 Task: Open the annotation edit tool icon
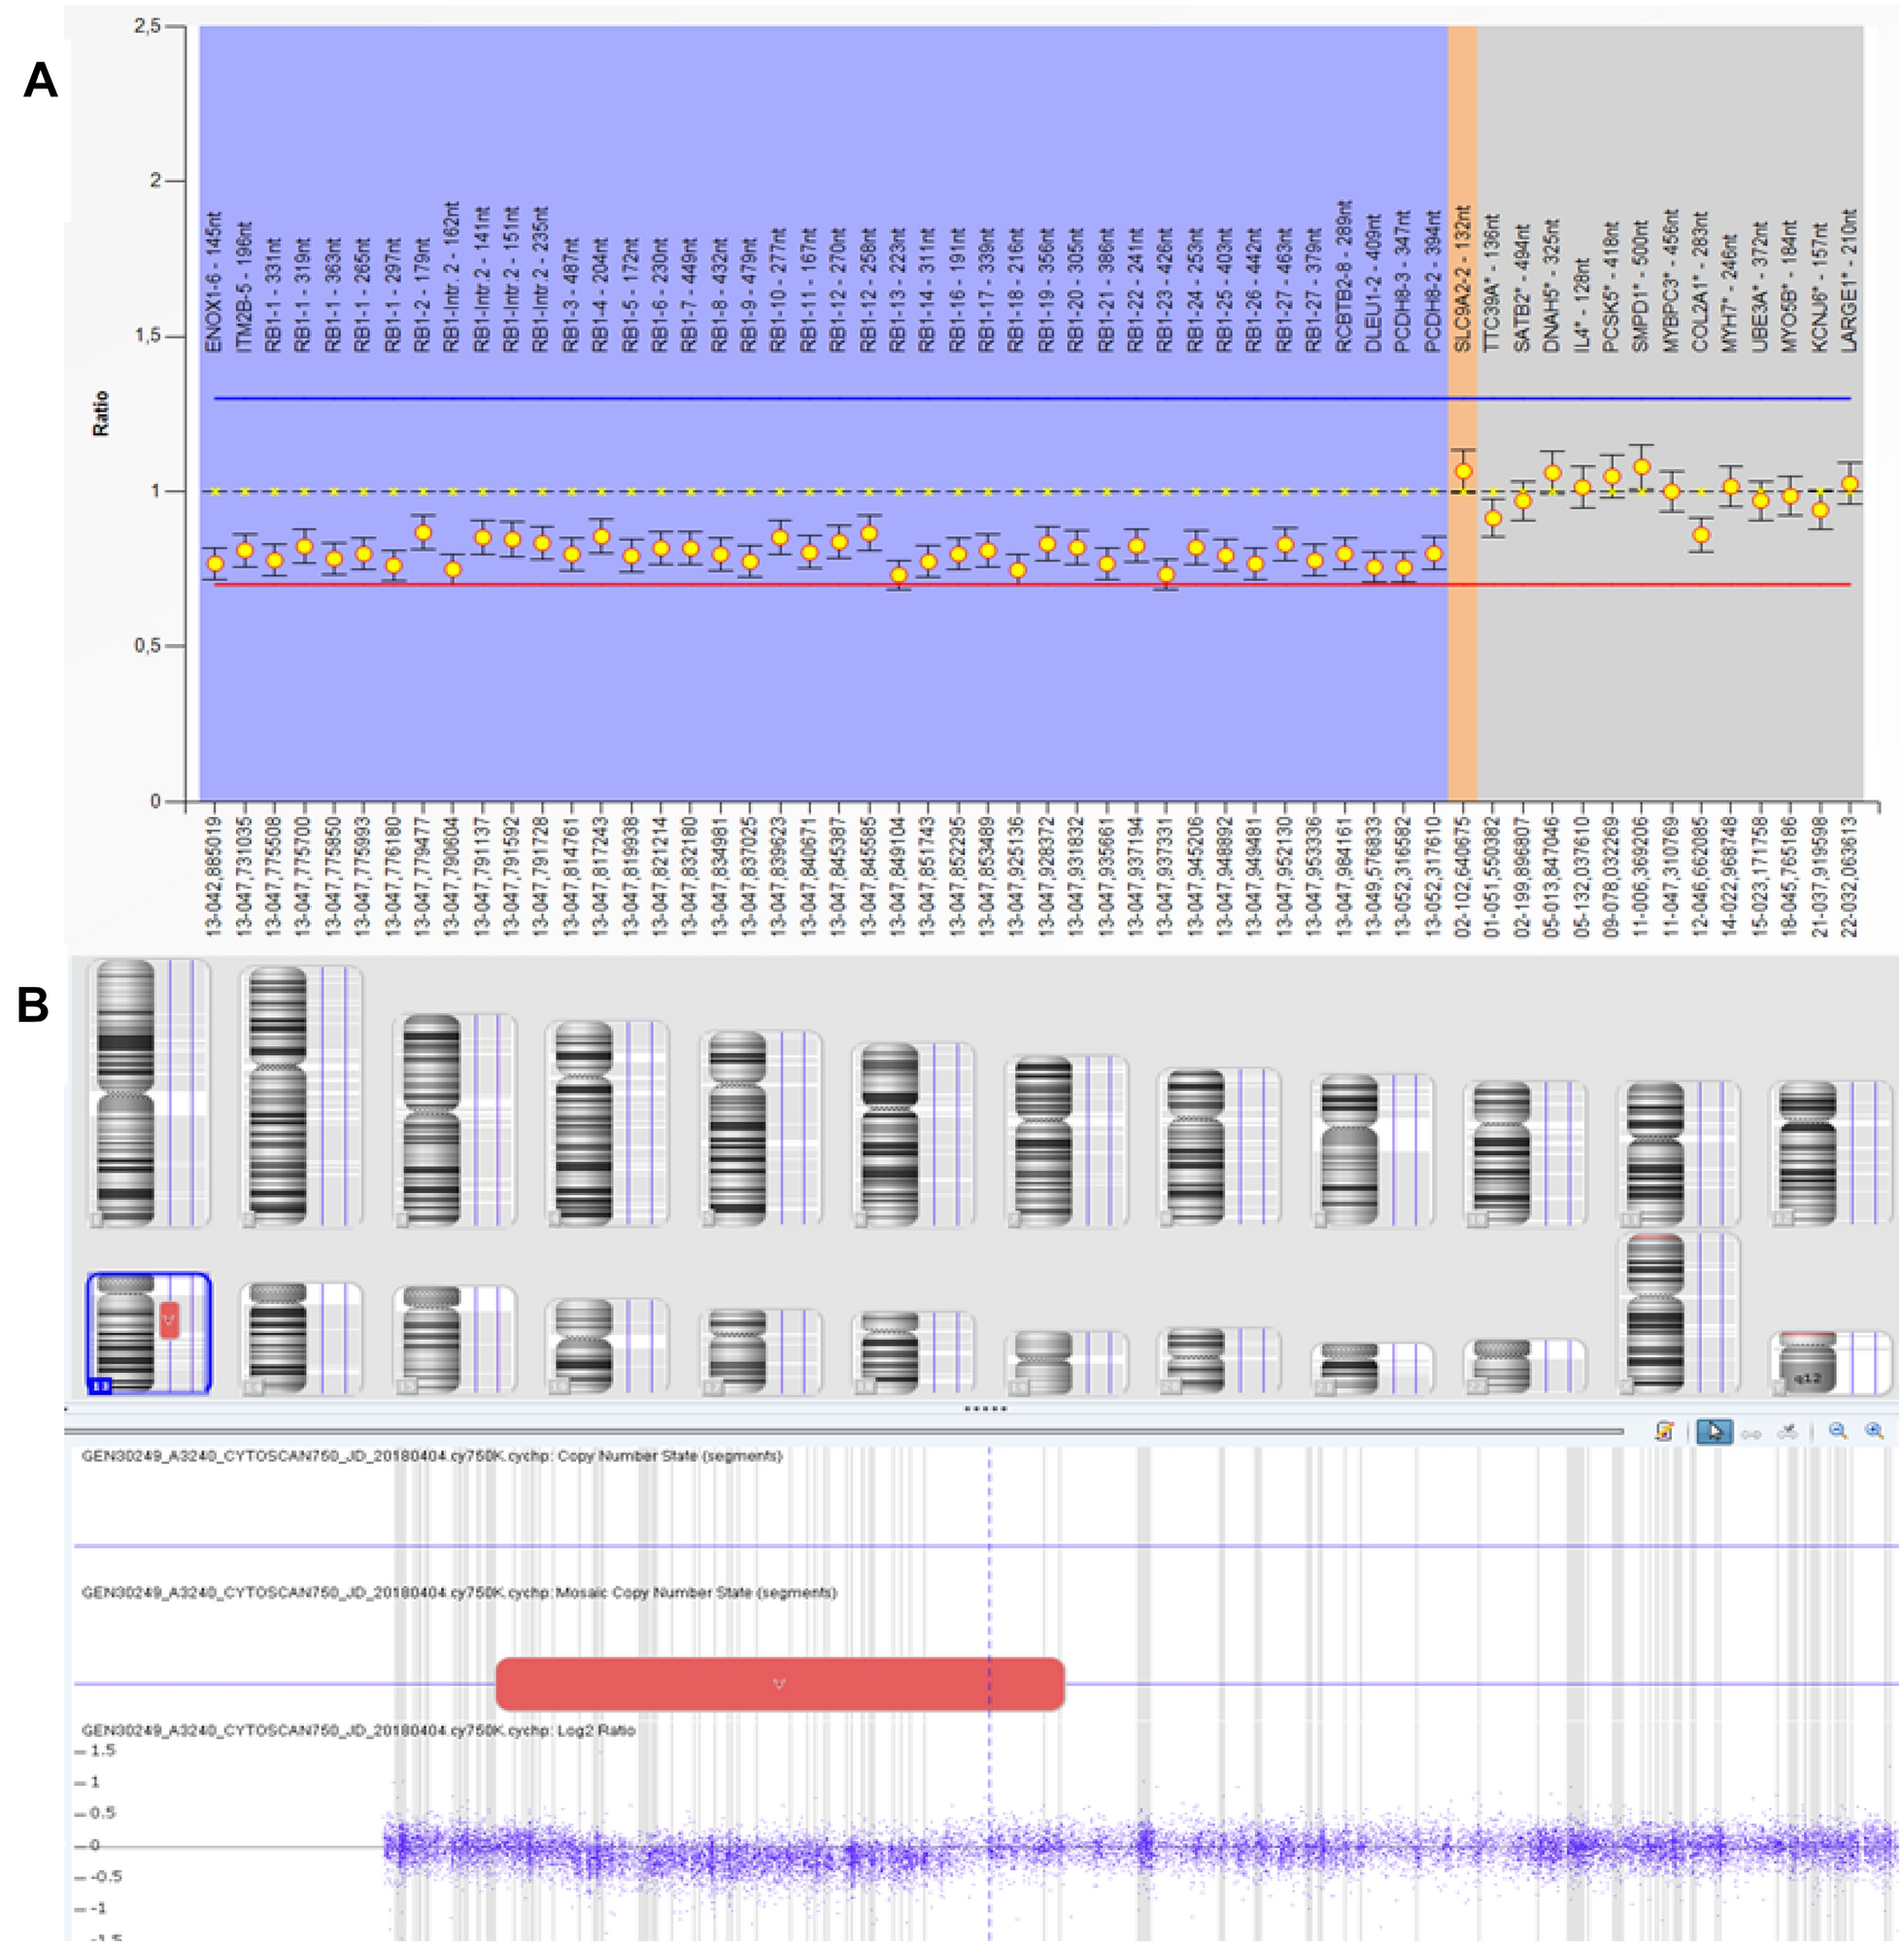1665,1431
